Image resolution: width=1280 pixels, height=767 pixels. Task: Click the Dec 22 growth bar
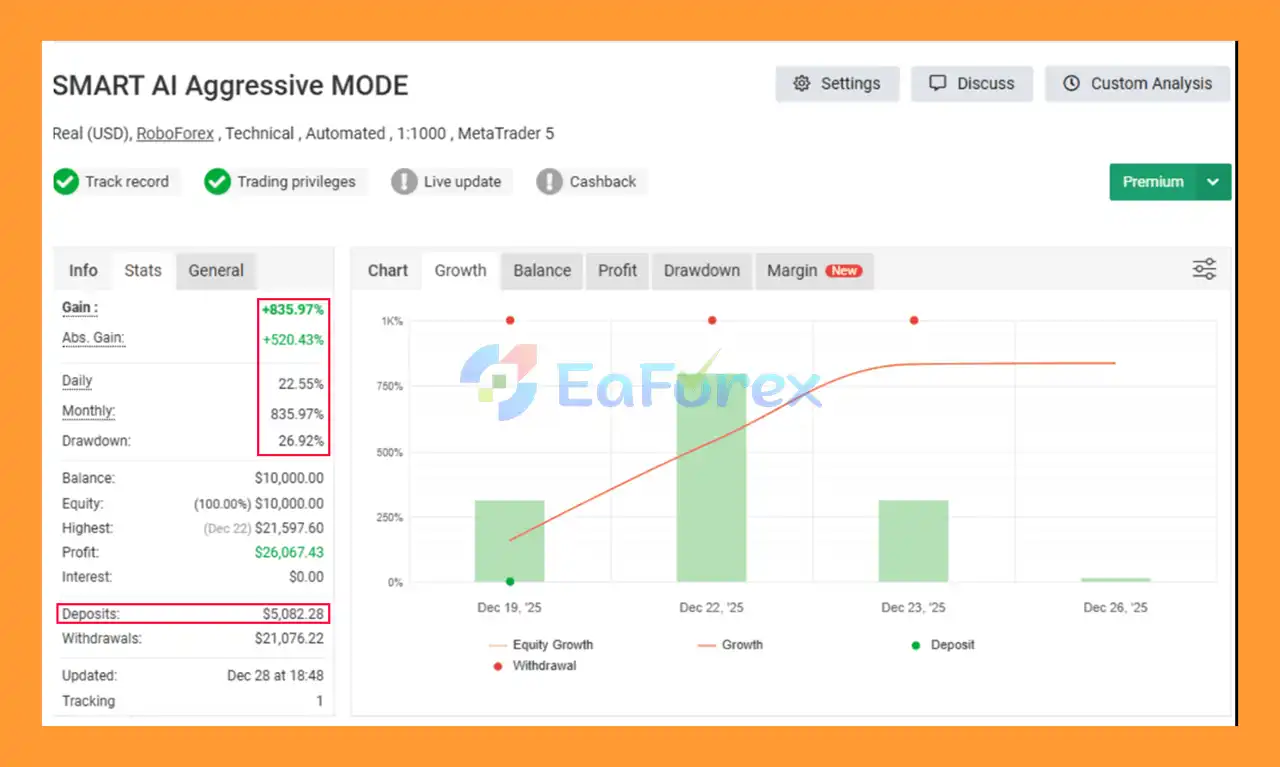pyautogui.click(x=711, y=480)
